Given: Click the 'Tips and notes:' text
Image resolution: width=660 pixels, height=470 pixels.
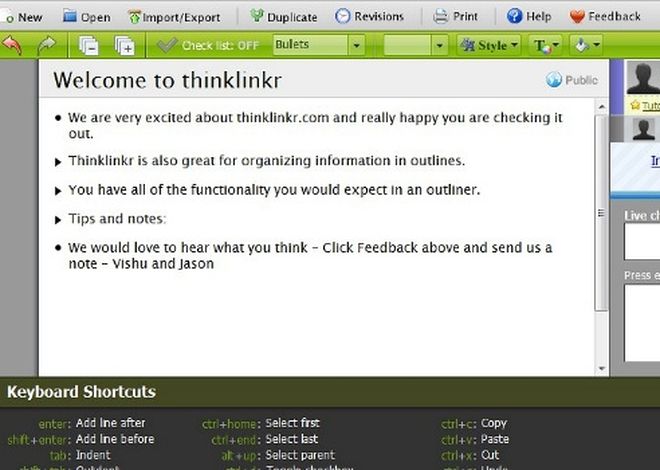Looking at the screenshot, I should pyautogui.click(x=117, y=219).
